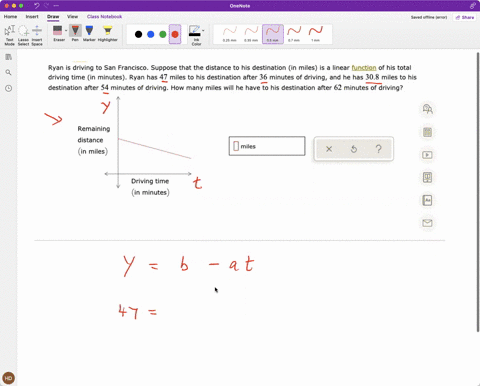480x386 pixels.
Task: Open the Draw ribbon tab
Action: (x=53, y=17)
